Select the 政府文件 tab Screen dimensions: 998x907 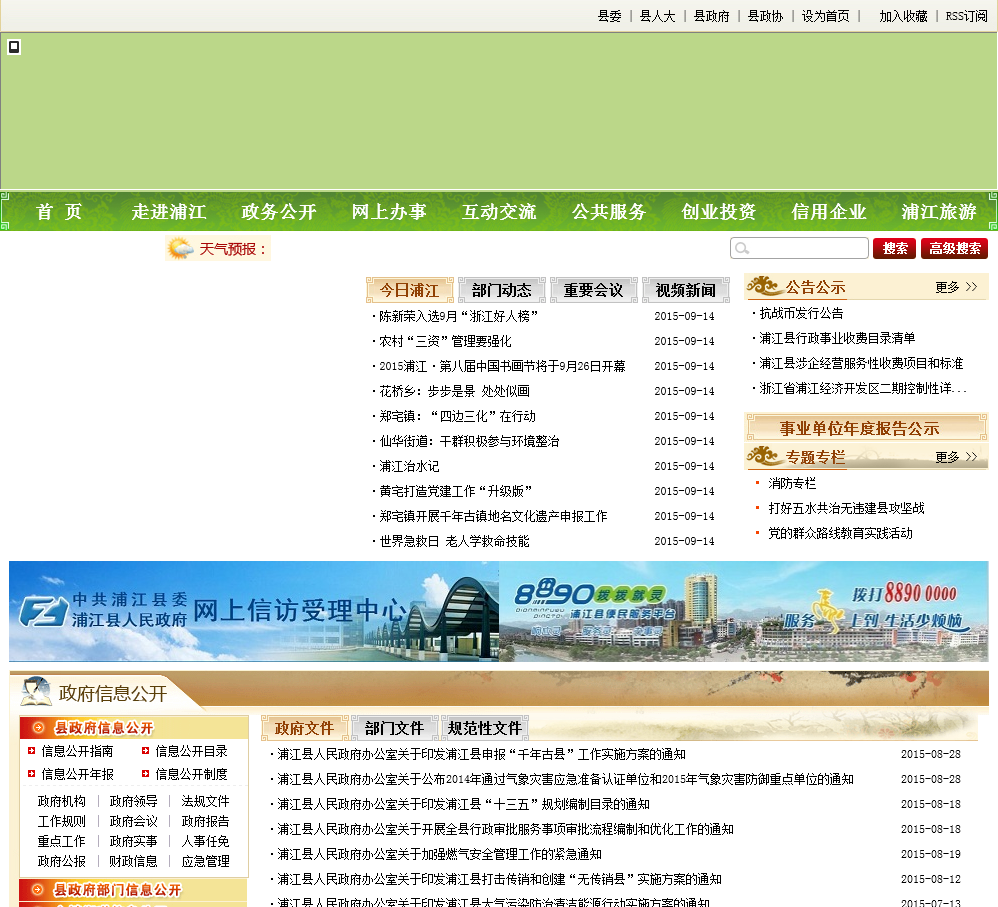pyautogui.click(x=304, y=728)
